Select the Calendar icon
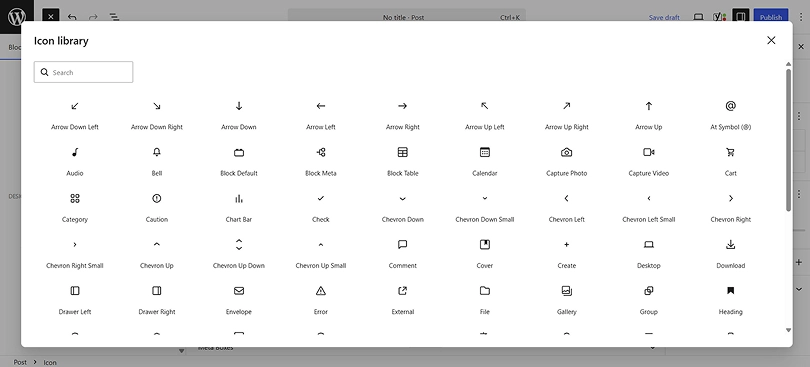 485,152
